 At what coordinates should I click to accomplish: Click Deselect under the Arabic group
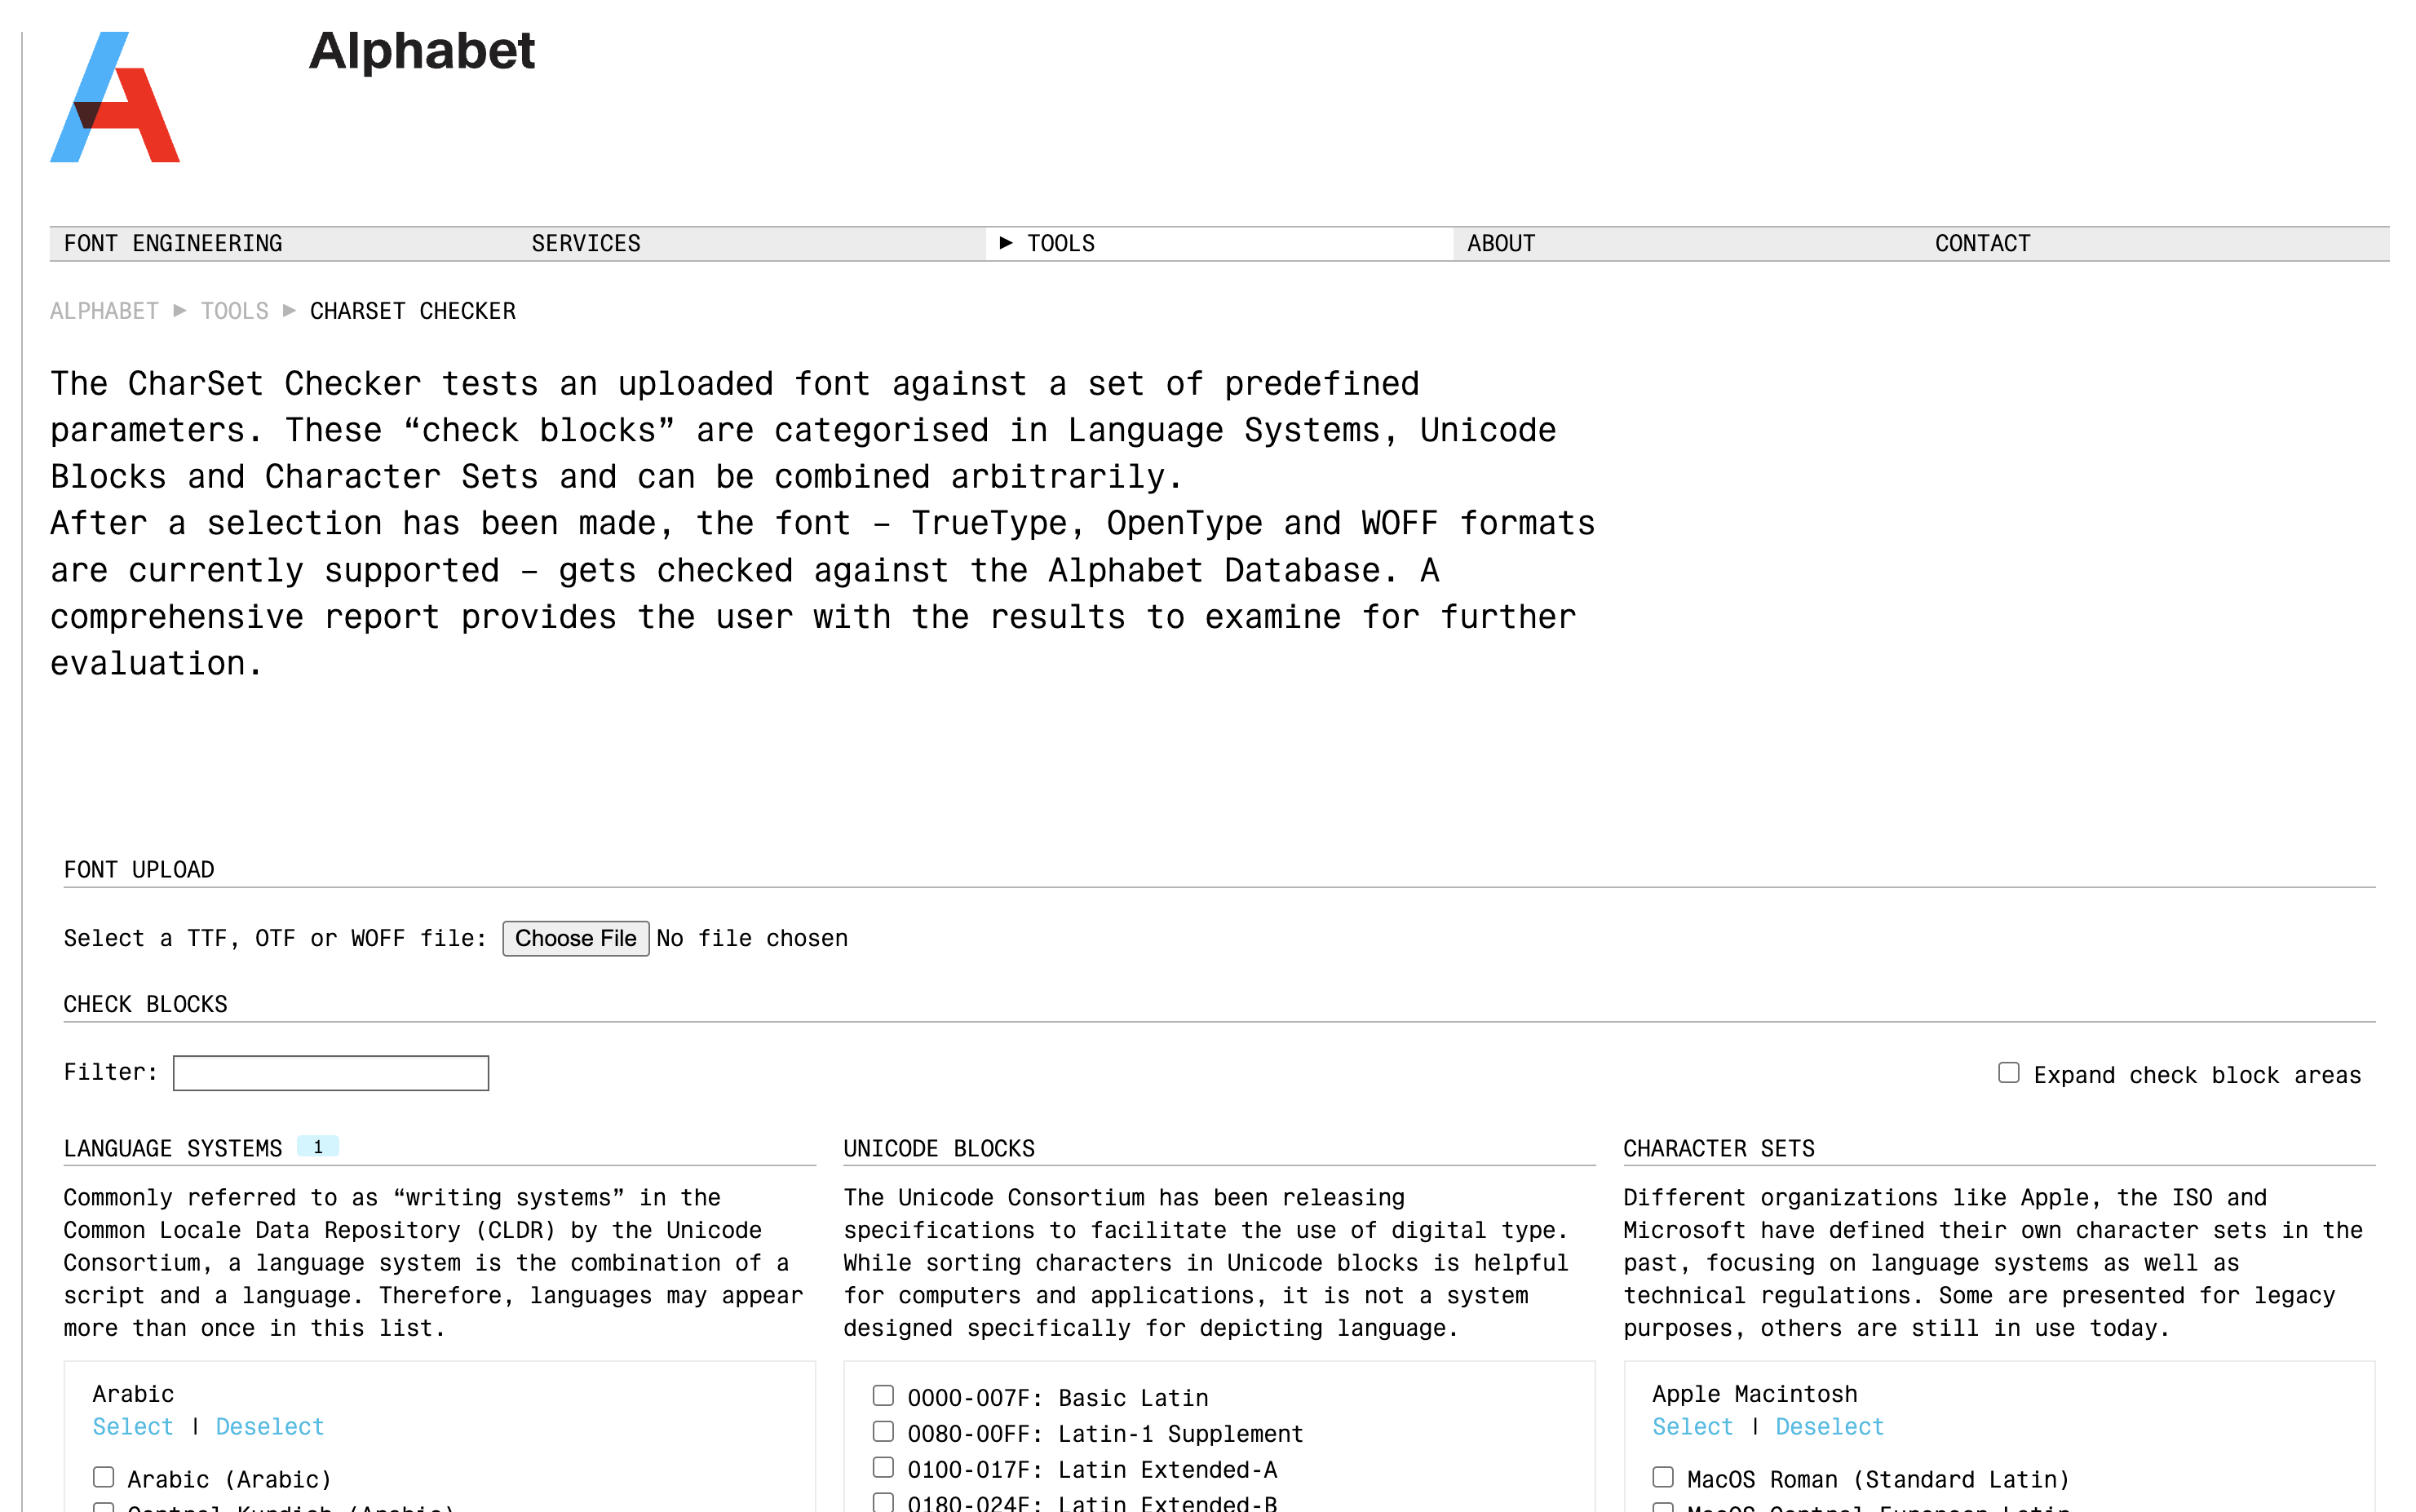pyautogui.click(x=270, y=1427)
